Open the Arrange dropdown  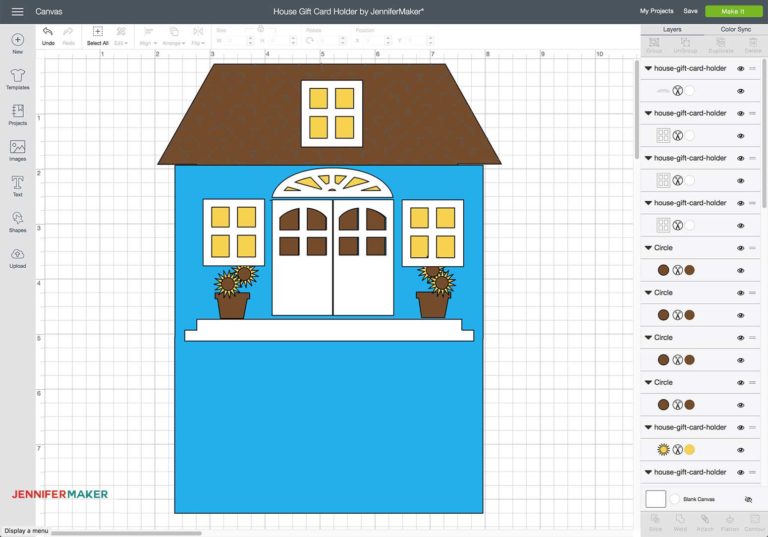174,36
